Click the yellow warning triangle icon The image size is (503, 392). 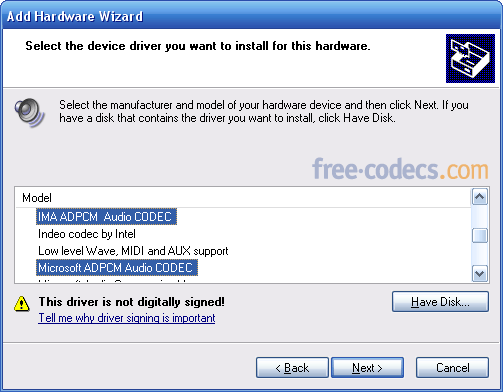pyautogui.click(x=22, y=303)
